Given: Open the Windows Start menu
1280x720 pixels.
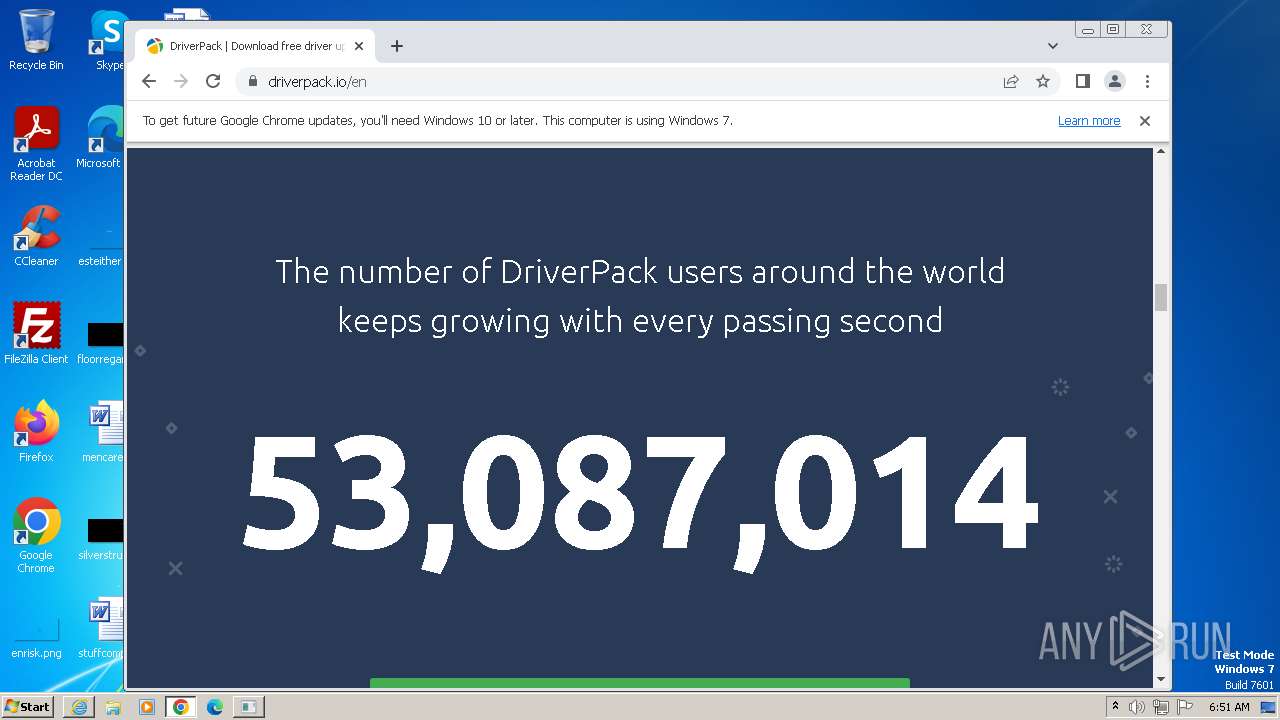Looking at the screenshot, I should coord(27,707).
